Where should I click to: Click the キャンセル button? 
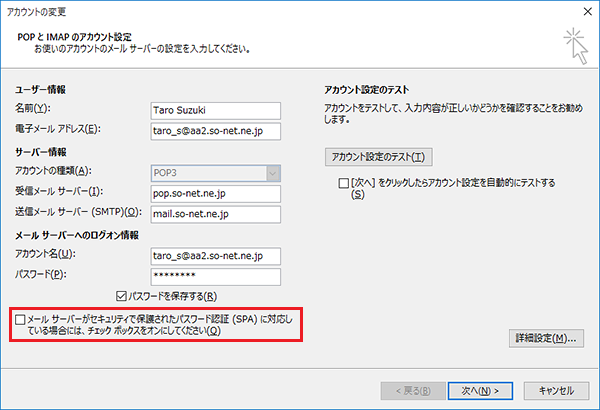point(555,390)
